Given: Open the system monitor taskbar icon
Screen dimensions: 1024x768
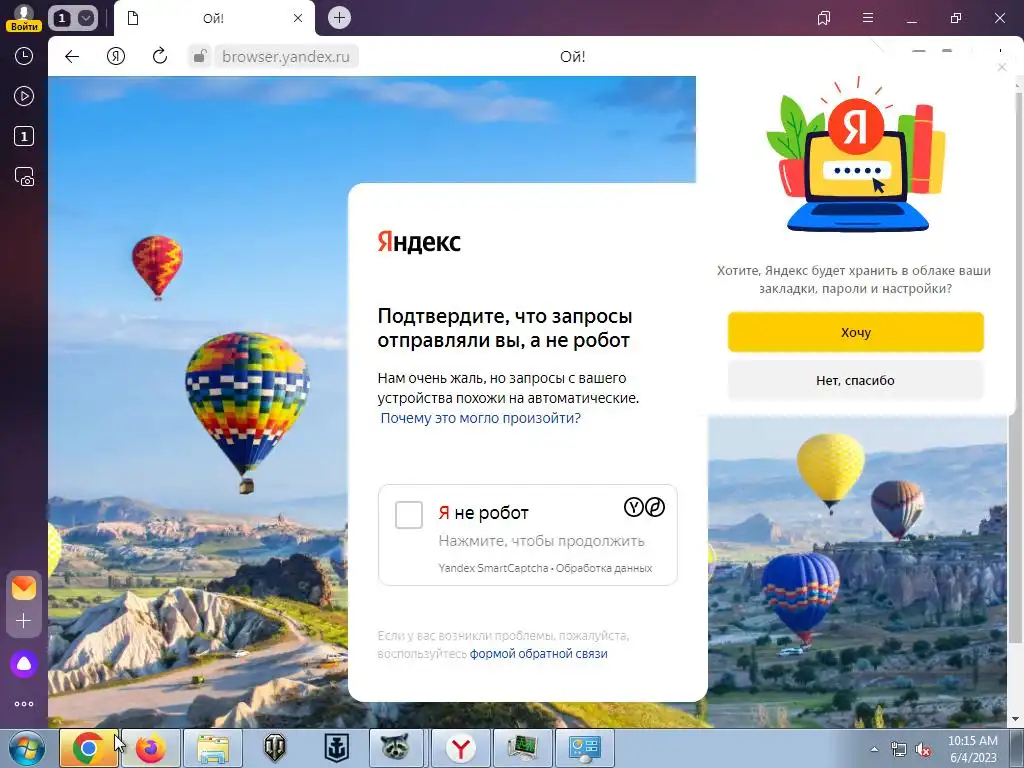Looking at the screenshot, I should [x=523, y=748].
